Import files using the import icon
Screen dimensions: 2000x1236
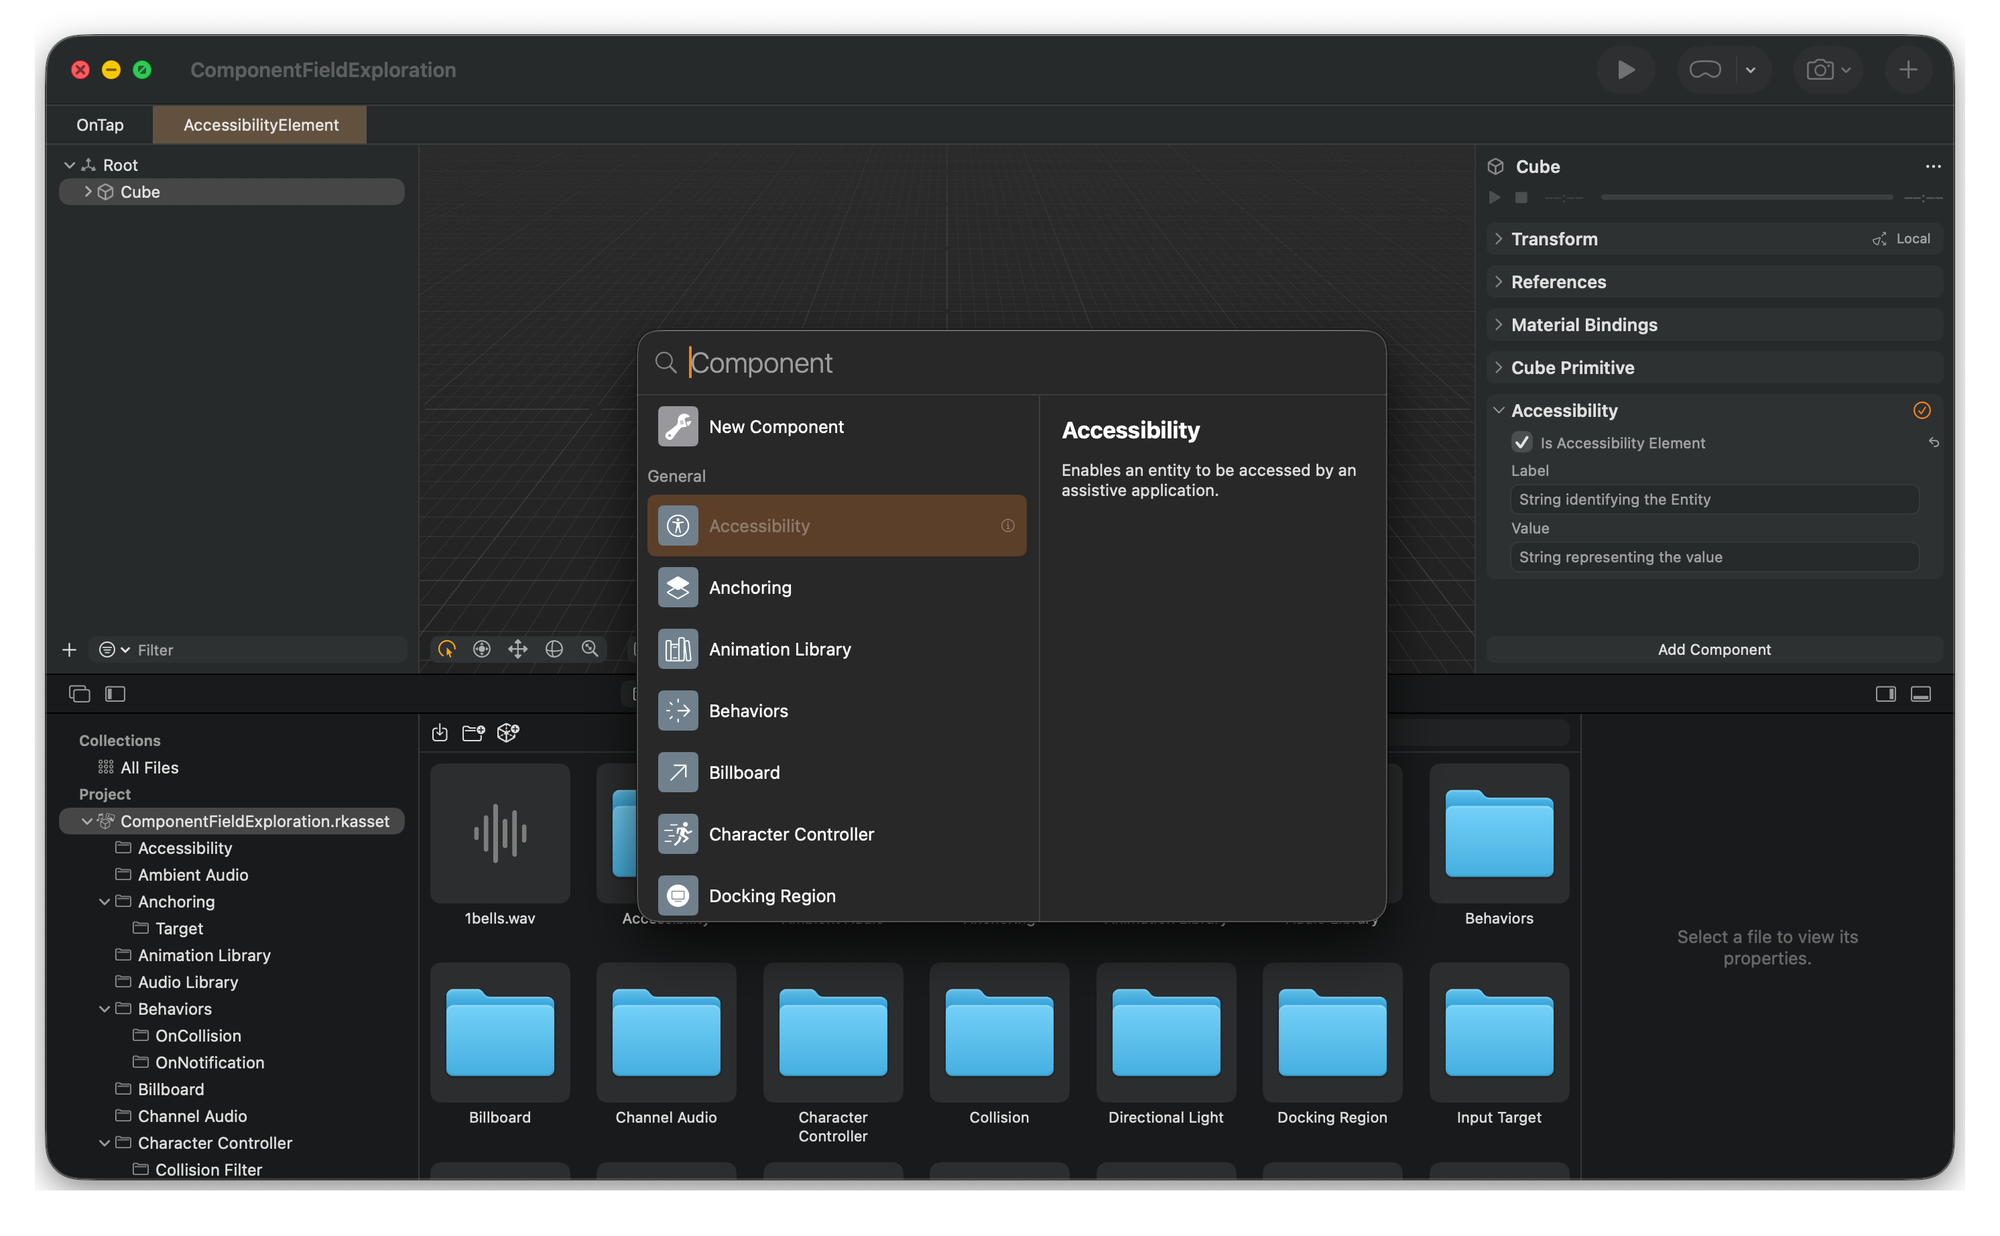pos(439,732)
